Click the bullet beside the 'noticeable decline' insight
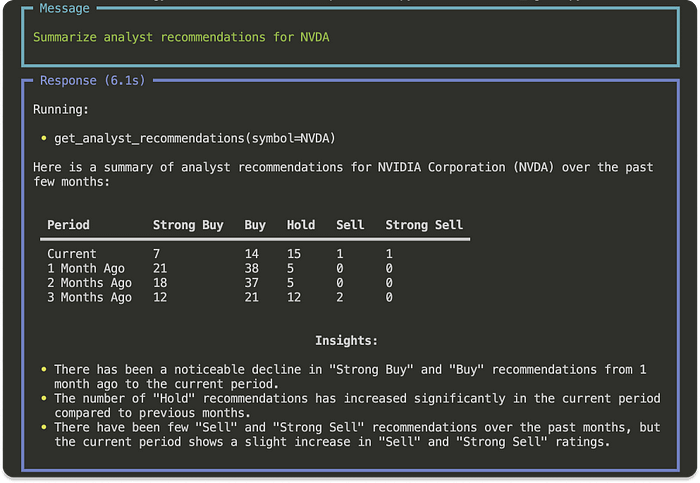The height and width of the screenshot is (483, 700). 45,370
